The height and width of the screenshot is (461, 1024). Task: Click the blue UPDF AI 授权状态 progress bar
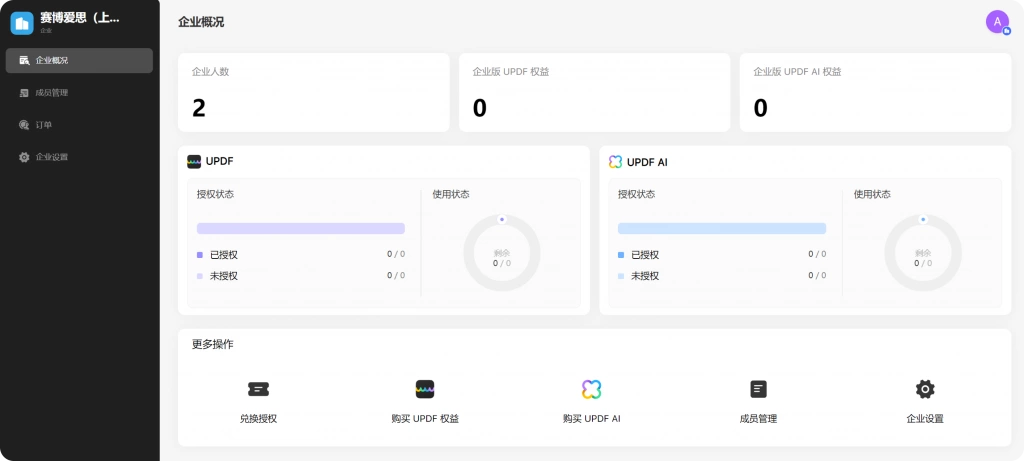722,229
